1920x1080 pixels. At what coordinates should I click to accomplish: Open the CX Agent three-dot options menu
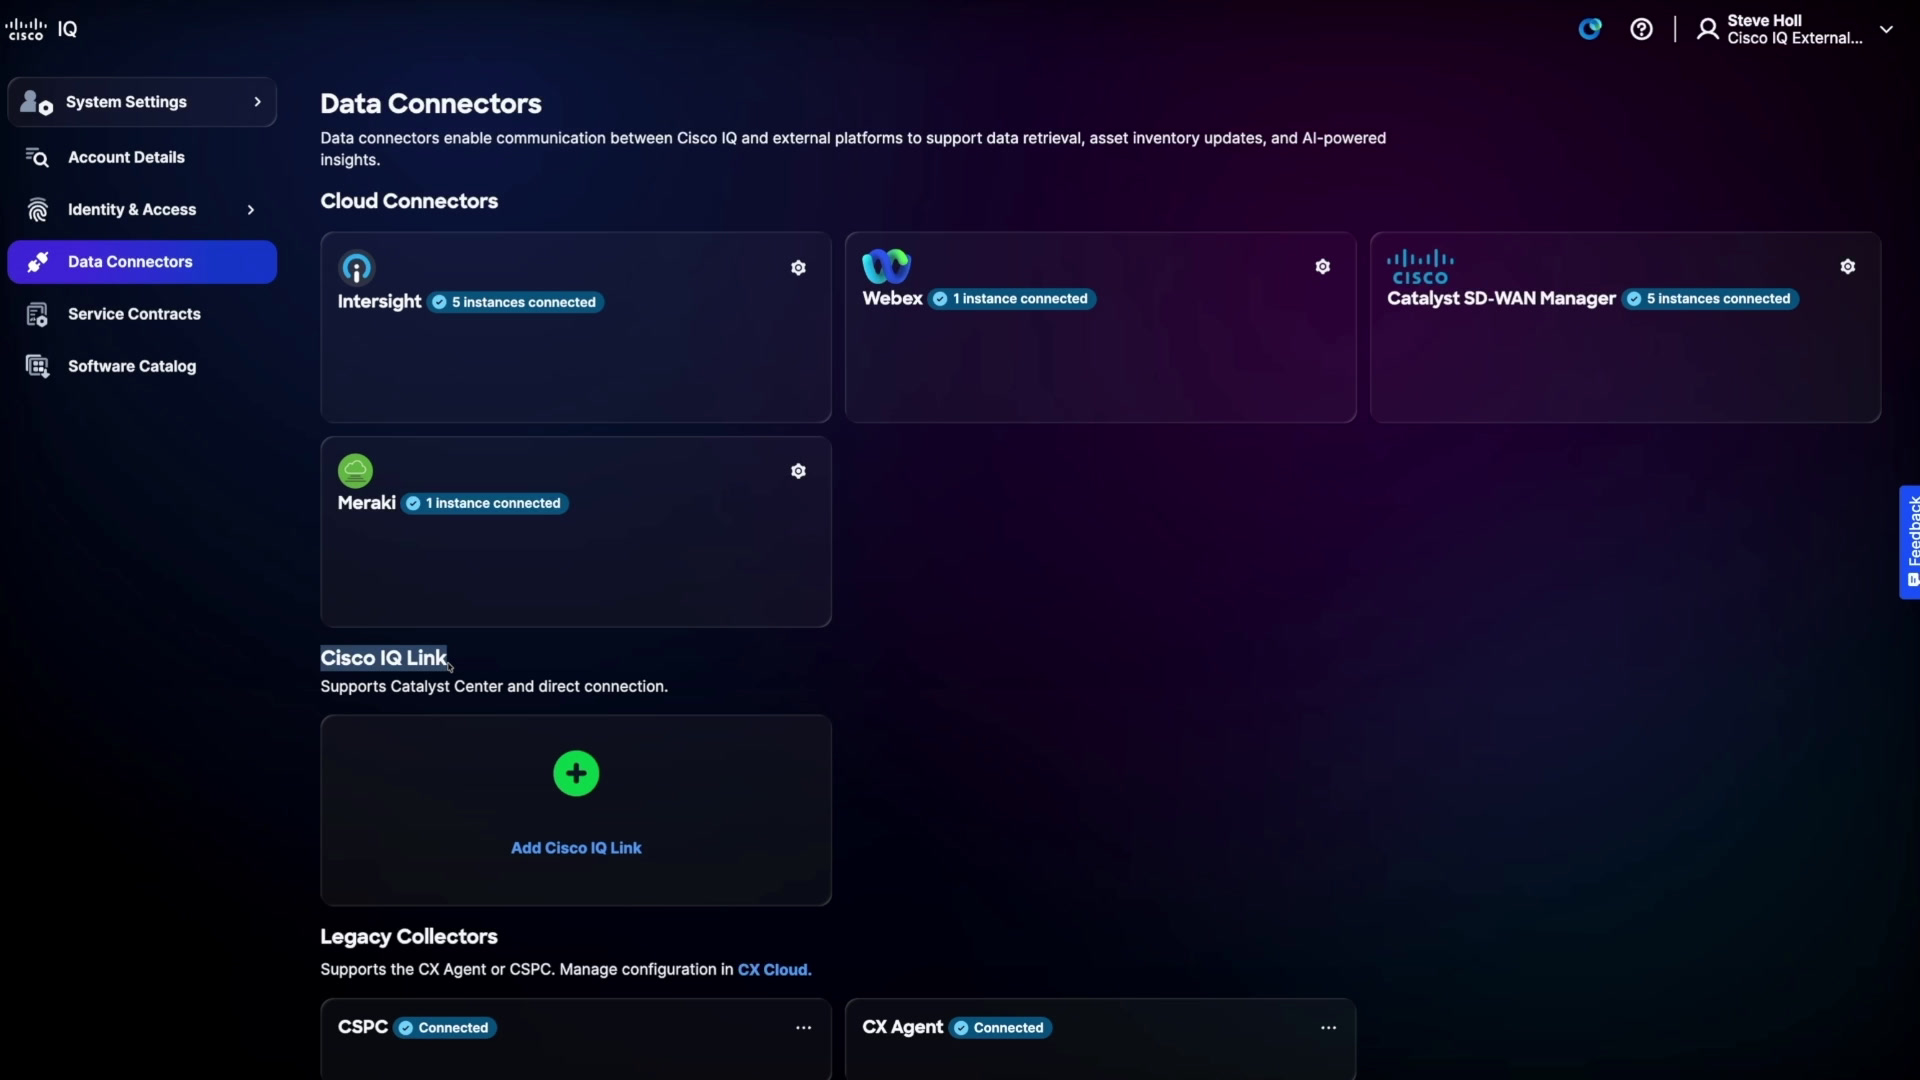1328,1028
